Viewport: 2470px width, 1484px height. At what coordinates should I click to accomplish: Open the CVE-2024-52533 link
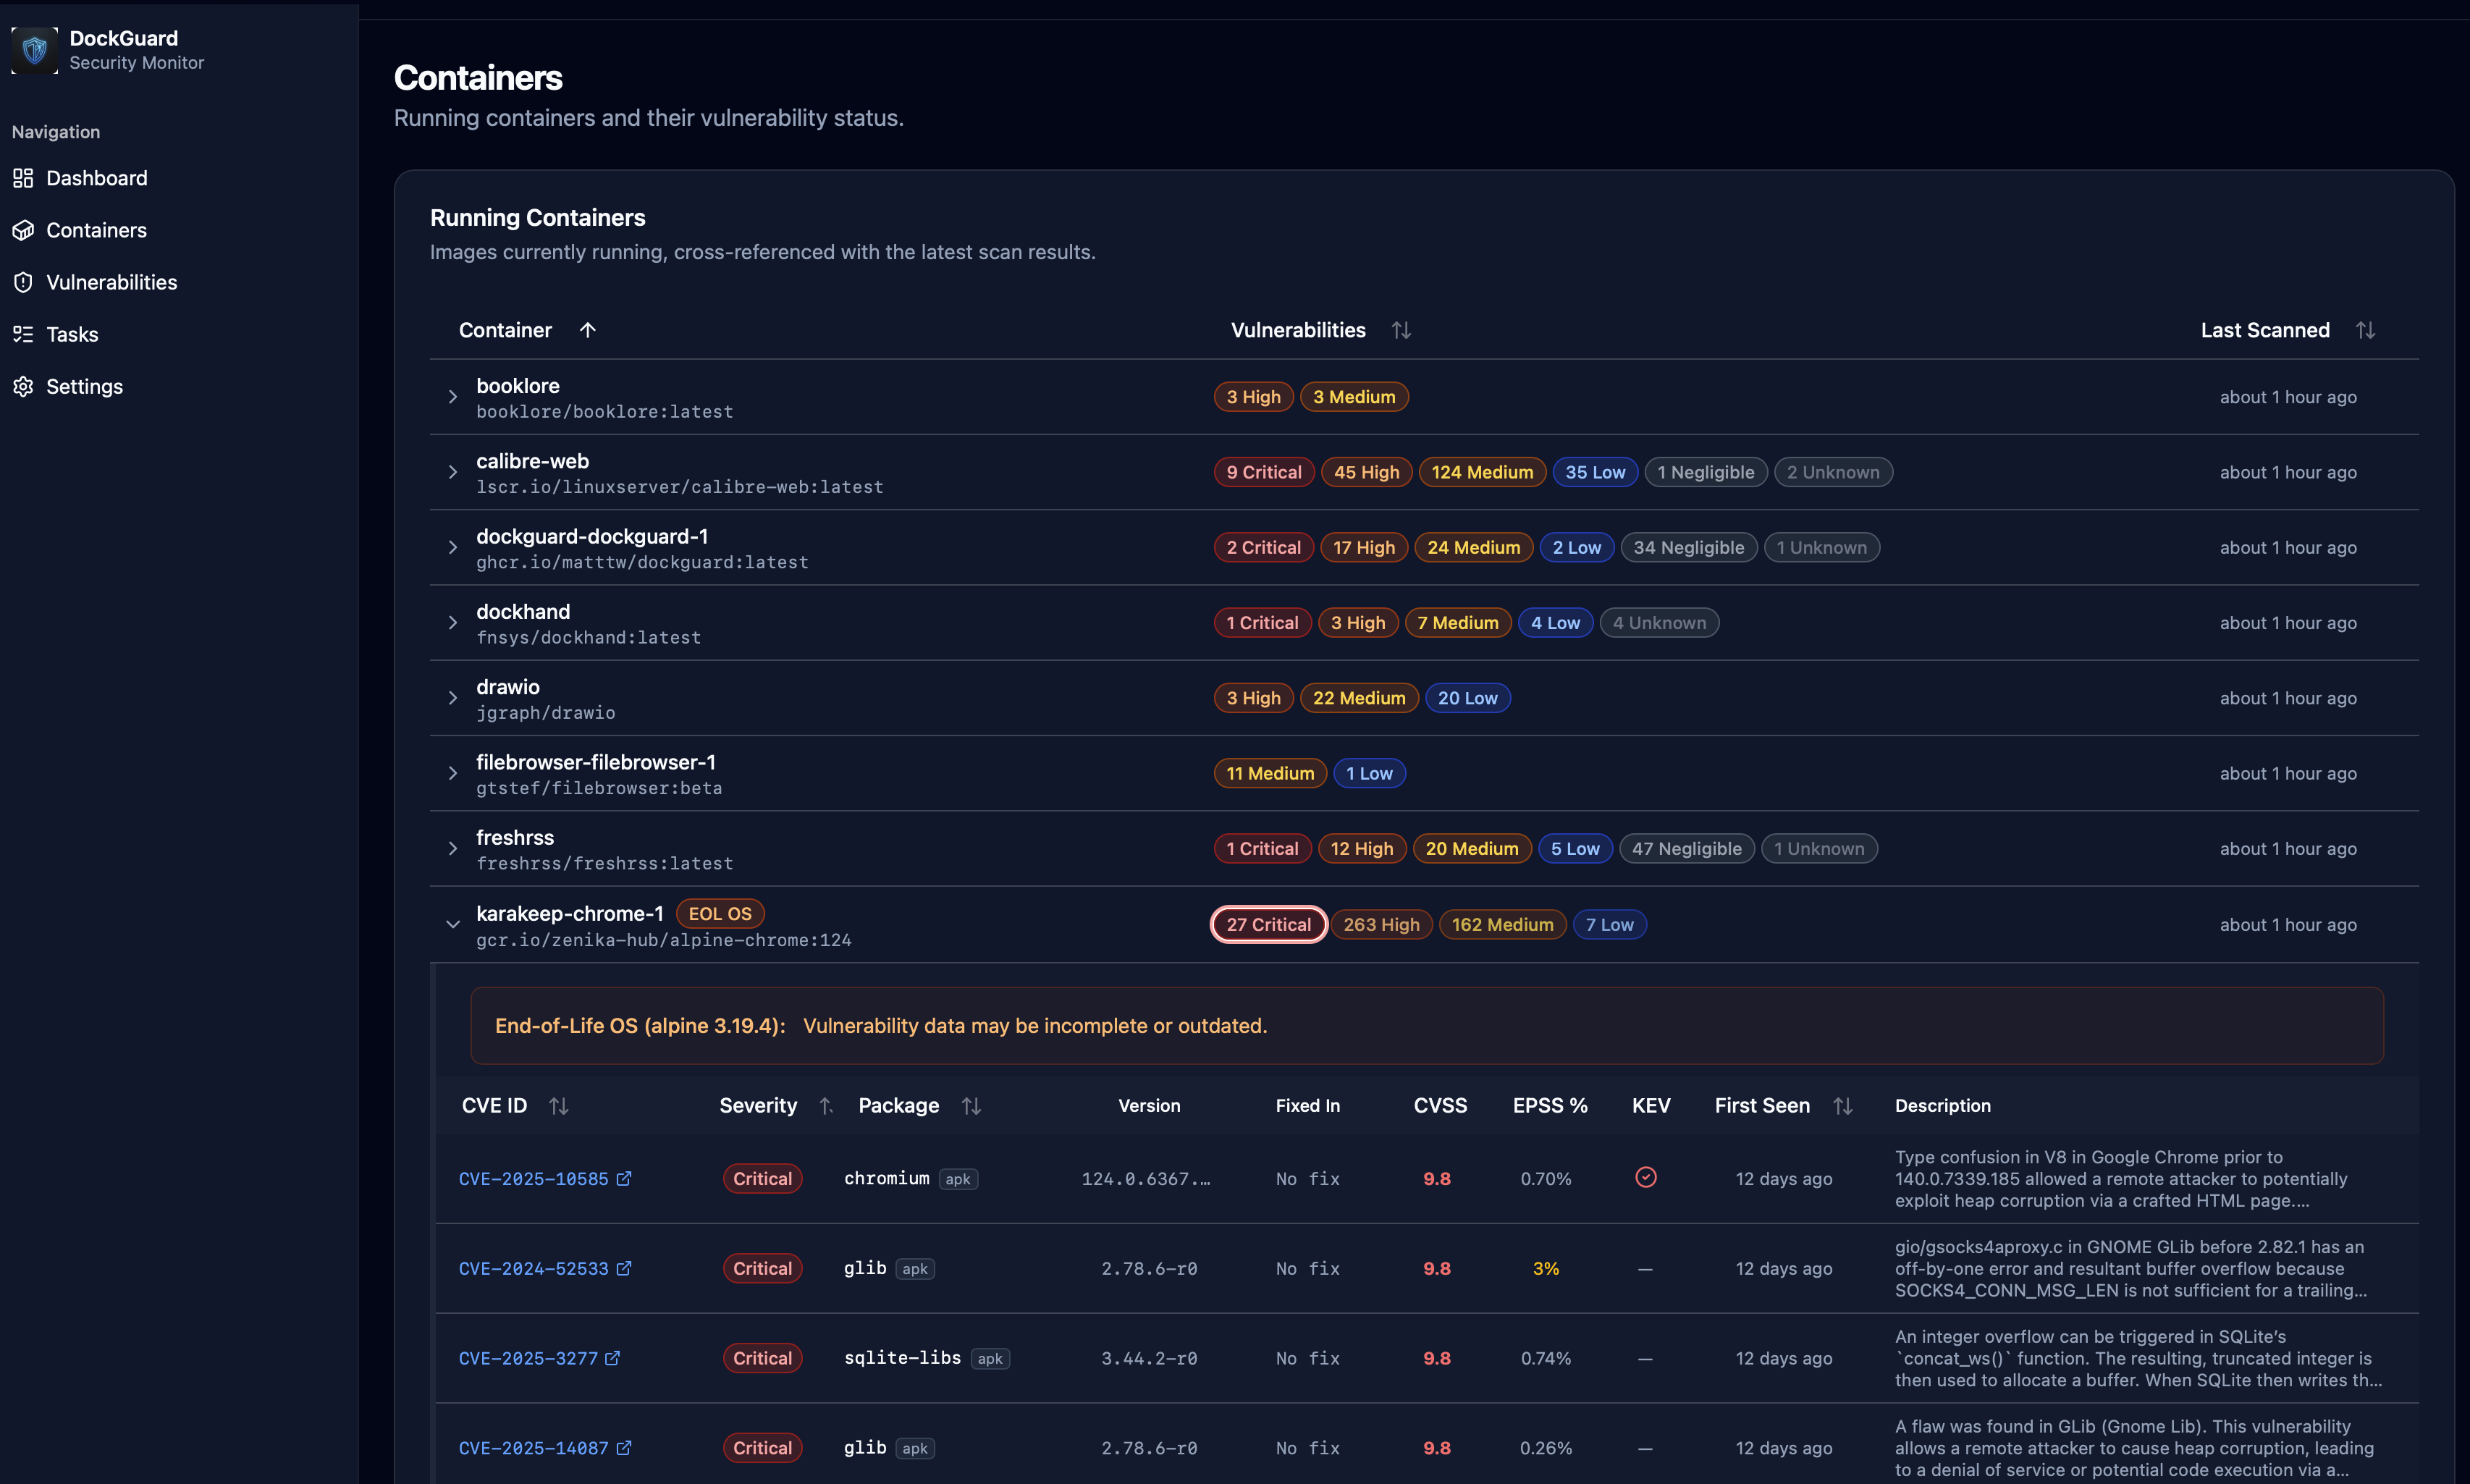[x=533, y=1268]
